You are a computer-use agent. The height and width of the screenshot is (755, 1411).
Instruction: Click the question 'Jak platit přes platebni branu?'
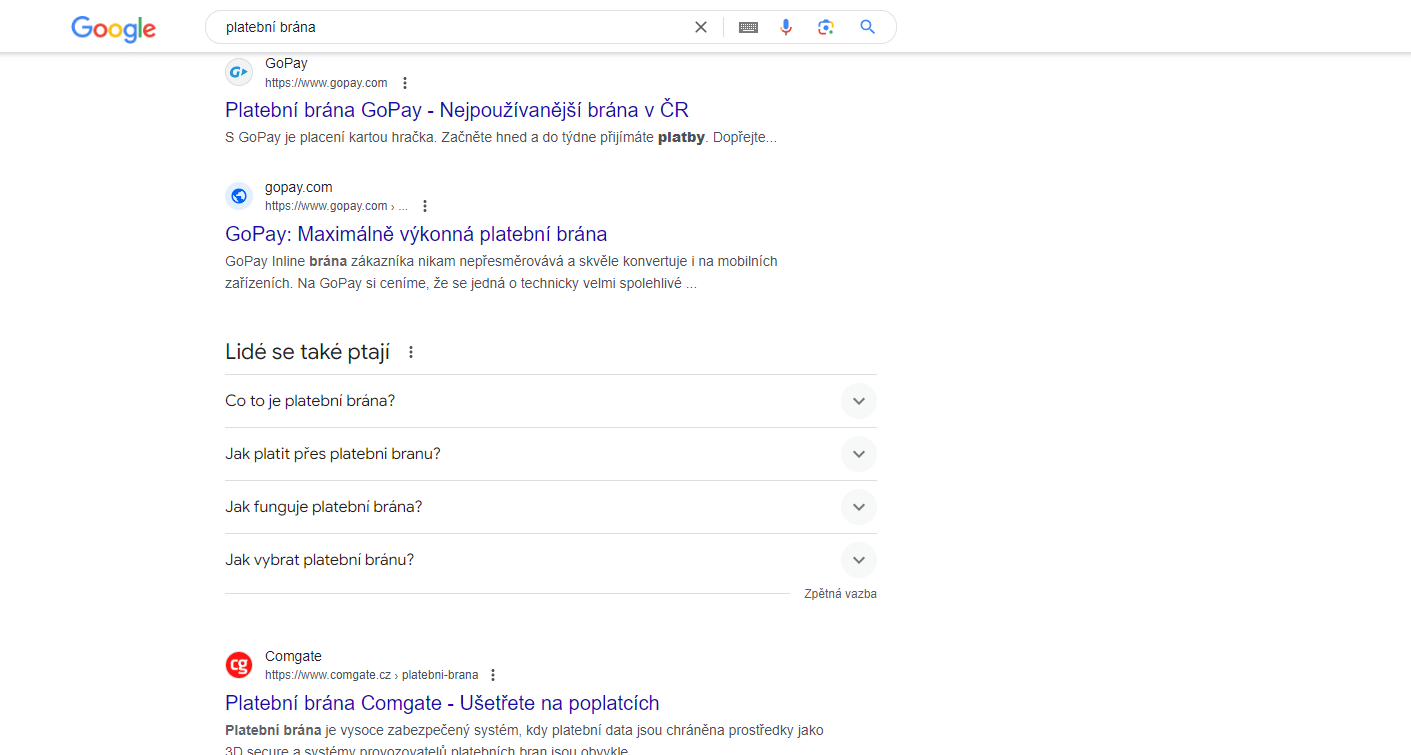click(x=333, y=454)
